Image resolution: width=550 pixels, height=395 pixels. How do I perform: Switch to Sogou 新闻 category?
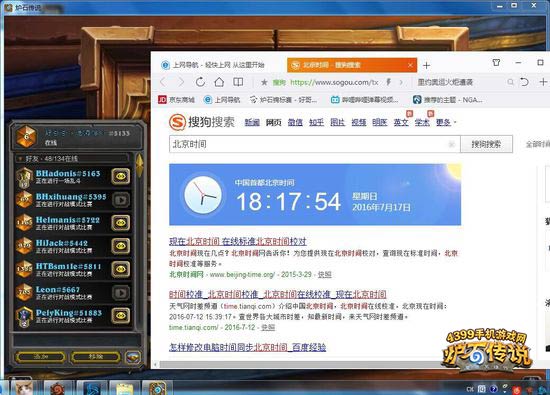point(252,122)
